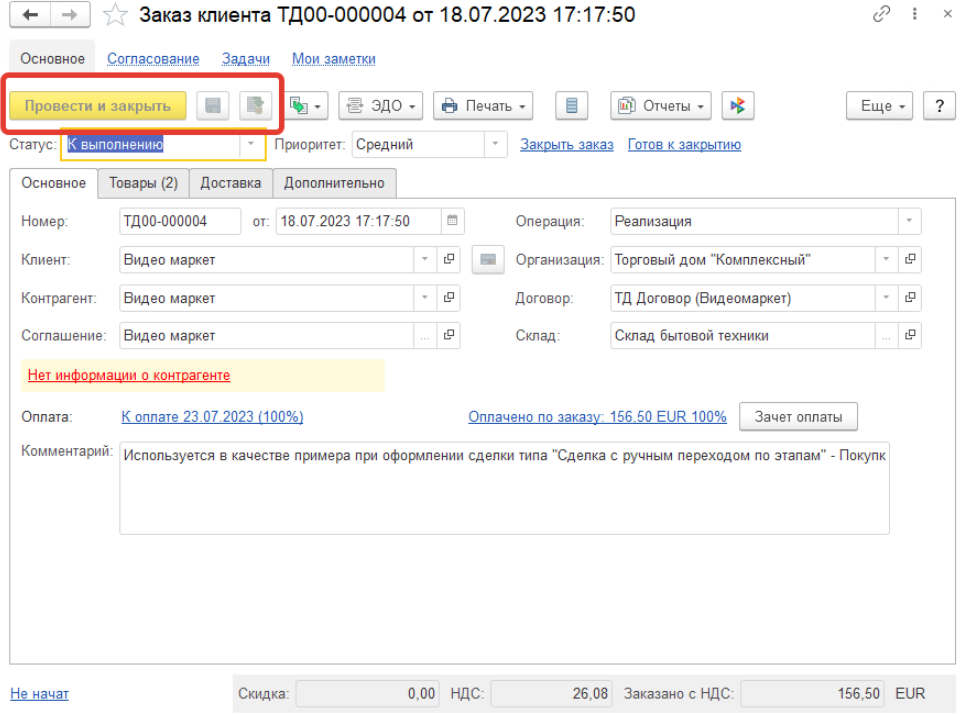
Task: Switch to the Товары (2) tab
Action: (143, 183)
